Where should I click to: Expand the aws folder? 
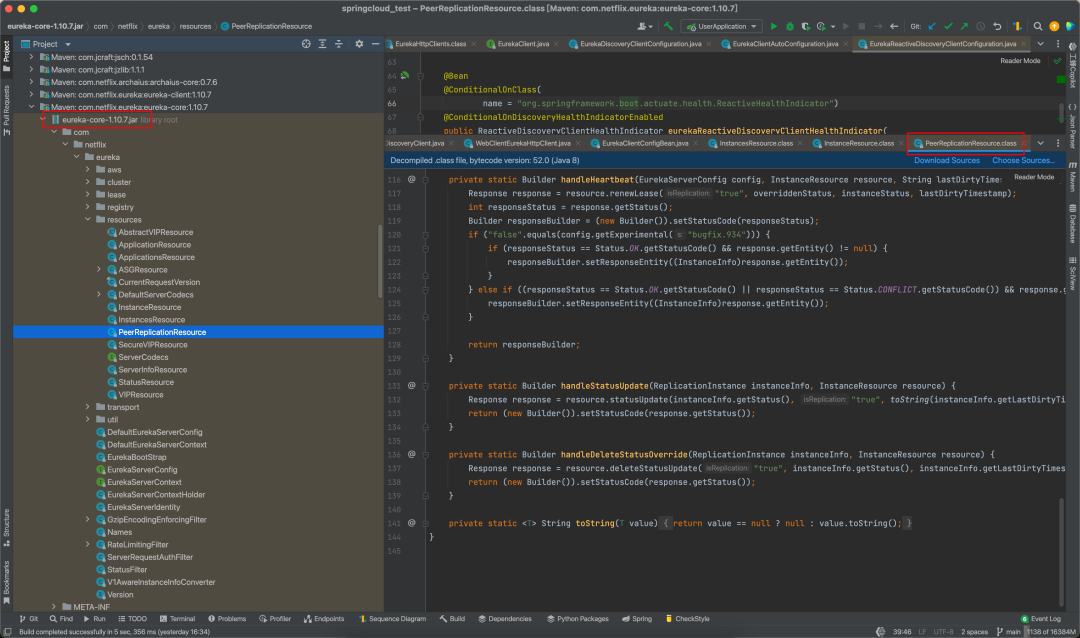tap(88, 169)
